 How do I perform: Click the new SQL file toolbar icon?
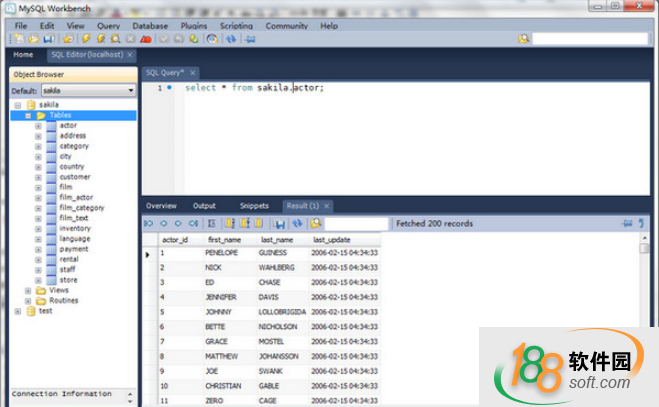(19, 39)
